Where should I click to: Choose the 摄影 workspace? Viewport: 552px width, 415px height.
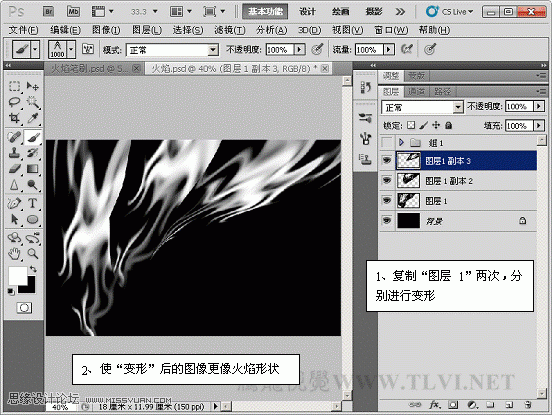(374, 12)
